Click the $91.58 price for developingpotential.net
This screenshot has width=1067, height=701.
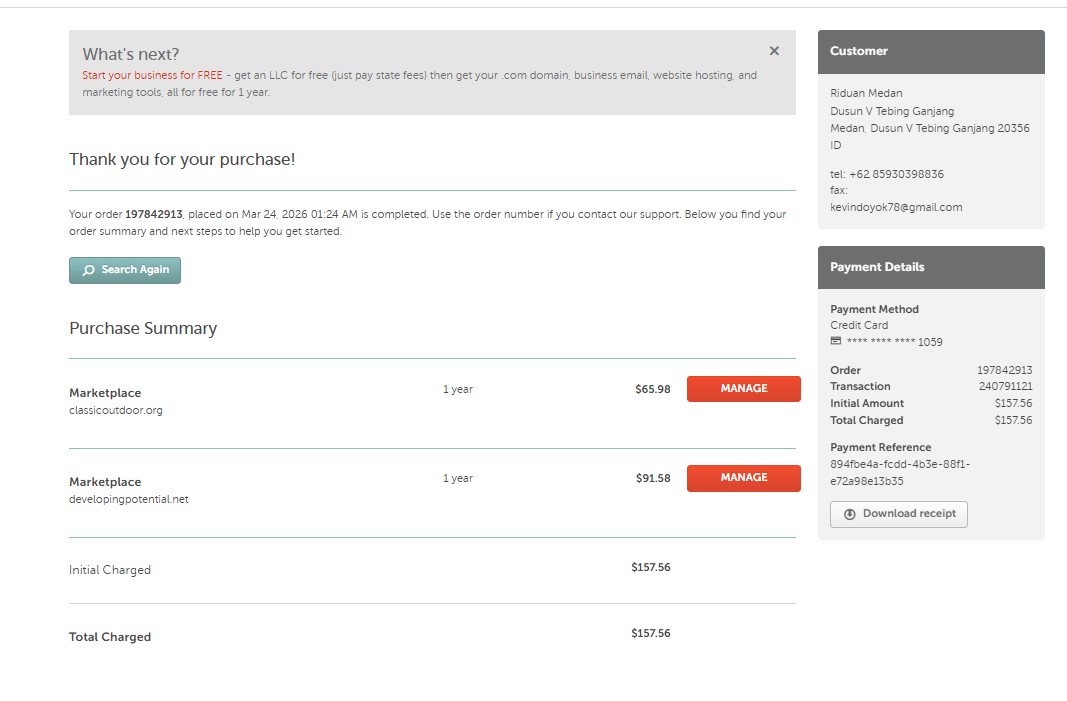(x=652, y=478)
